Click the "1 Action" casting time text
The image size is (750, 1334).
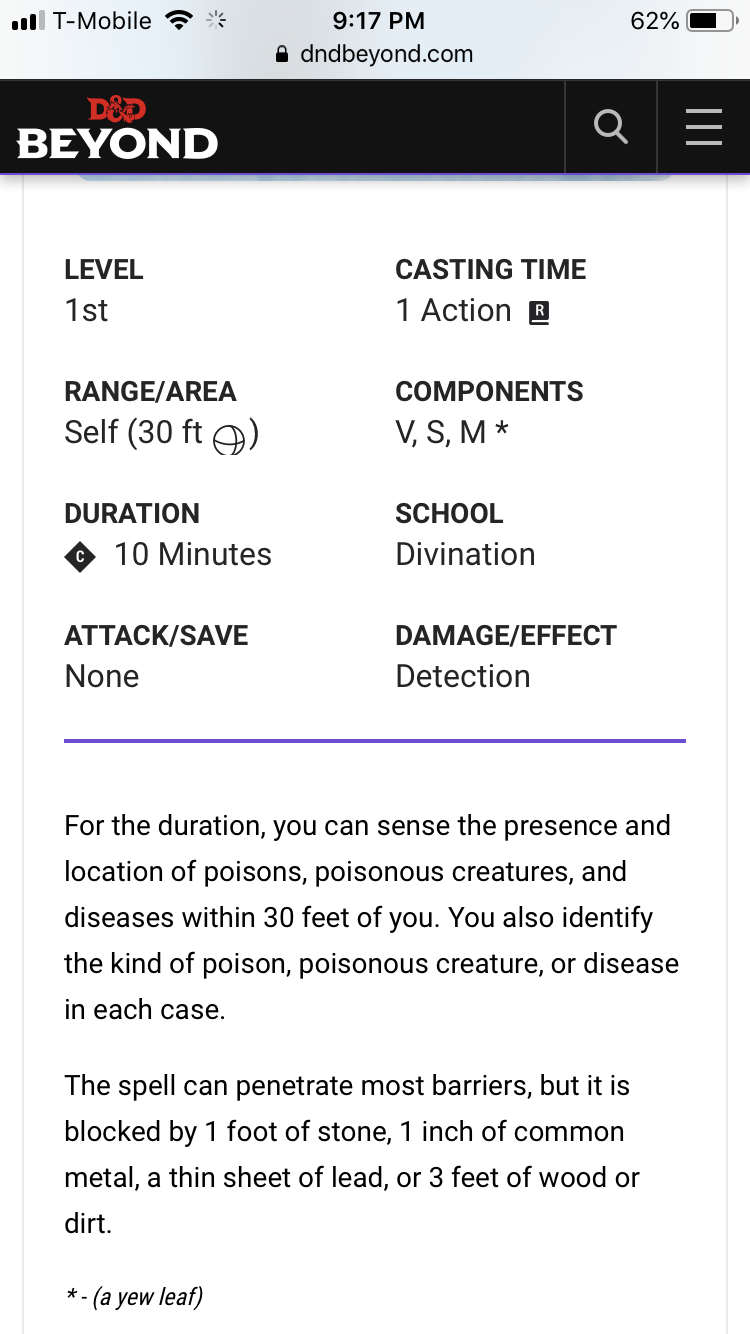coord(453,310)
